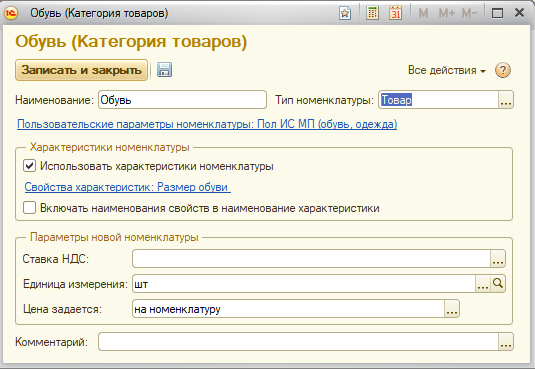Open Цена задается selection ellipsis button
Screen dimensions: 535x369
pos(452,309)
